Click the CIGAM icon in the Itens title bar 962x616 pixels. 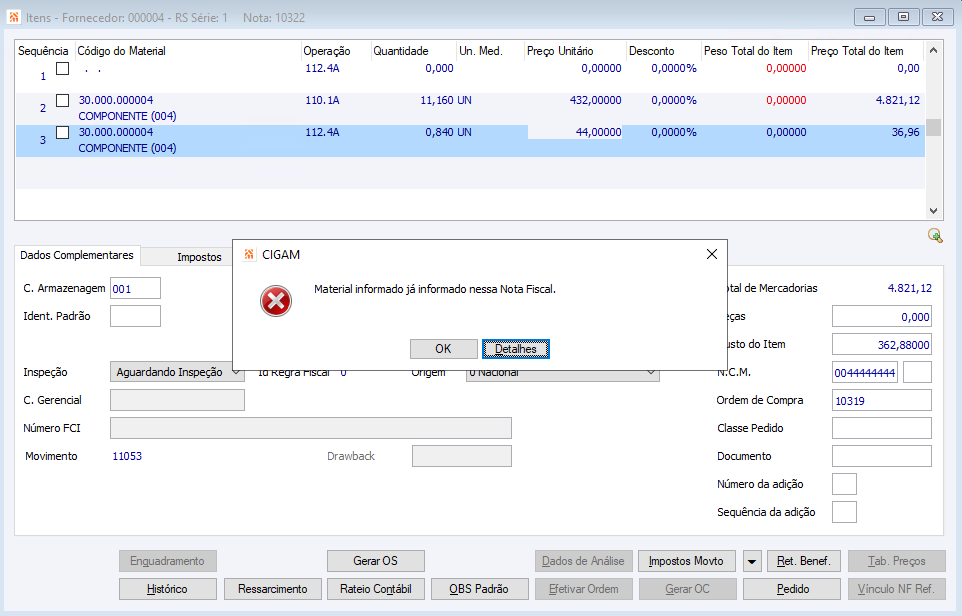tap(13, 17)
